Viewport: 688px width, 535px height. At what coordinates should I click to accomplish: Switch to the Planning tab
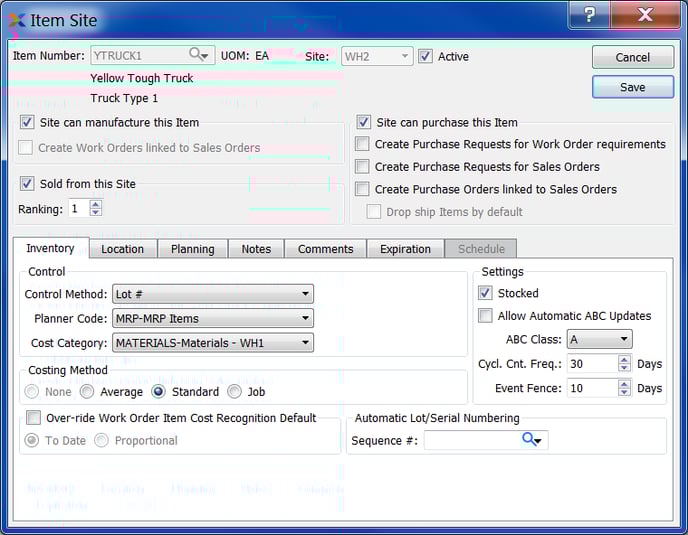[x=192, y=249]
